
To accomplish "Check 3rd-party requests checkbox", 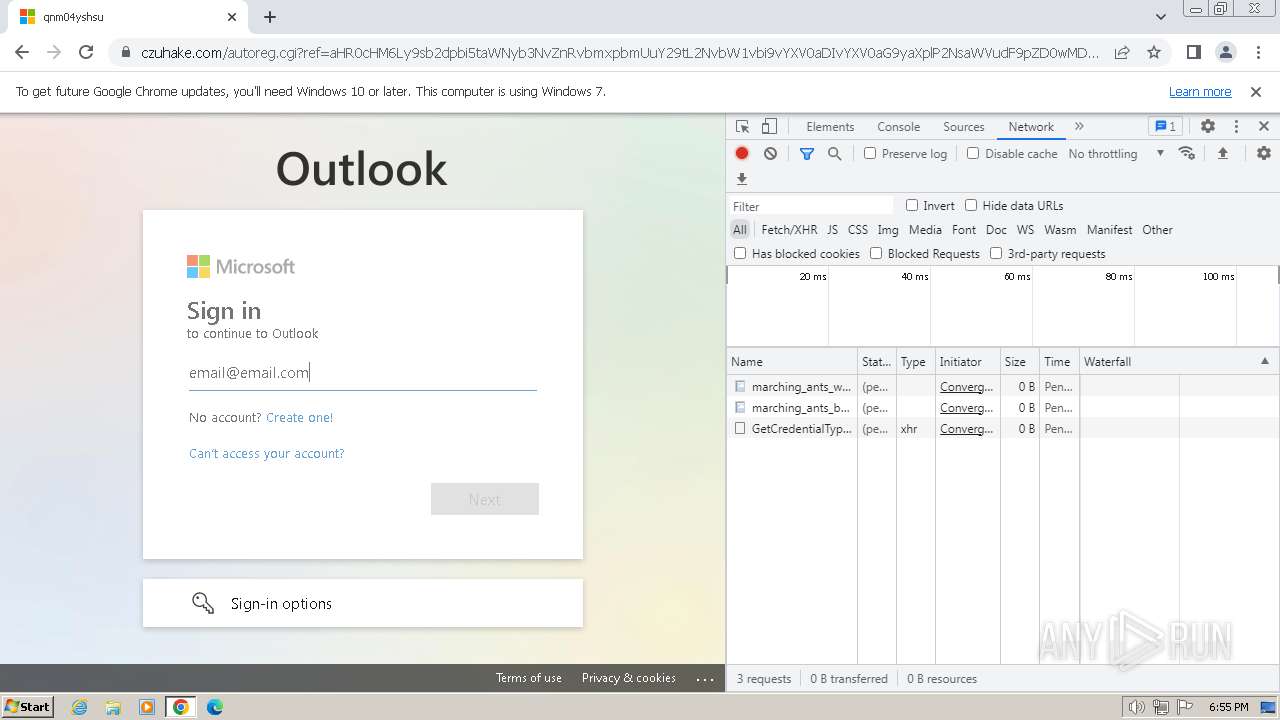I will click(x=996, y=253).
